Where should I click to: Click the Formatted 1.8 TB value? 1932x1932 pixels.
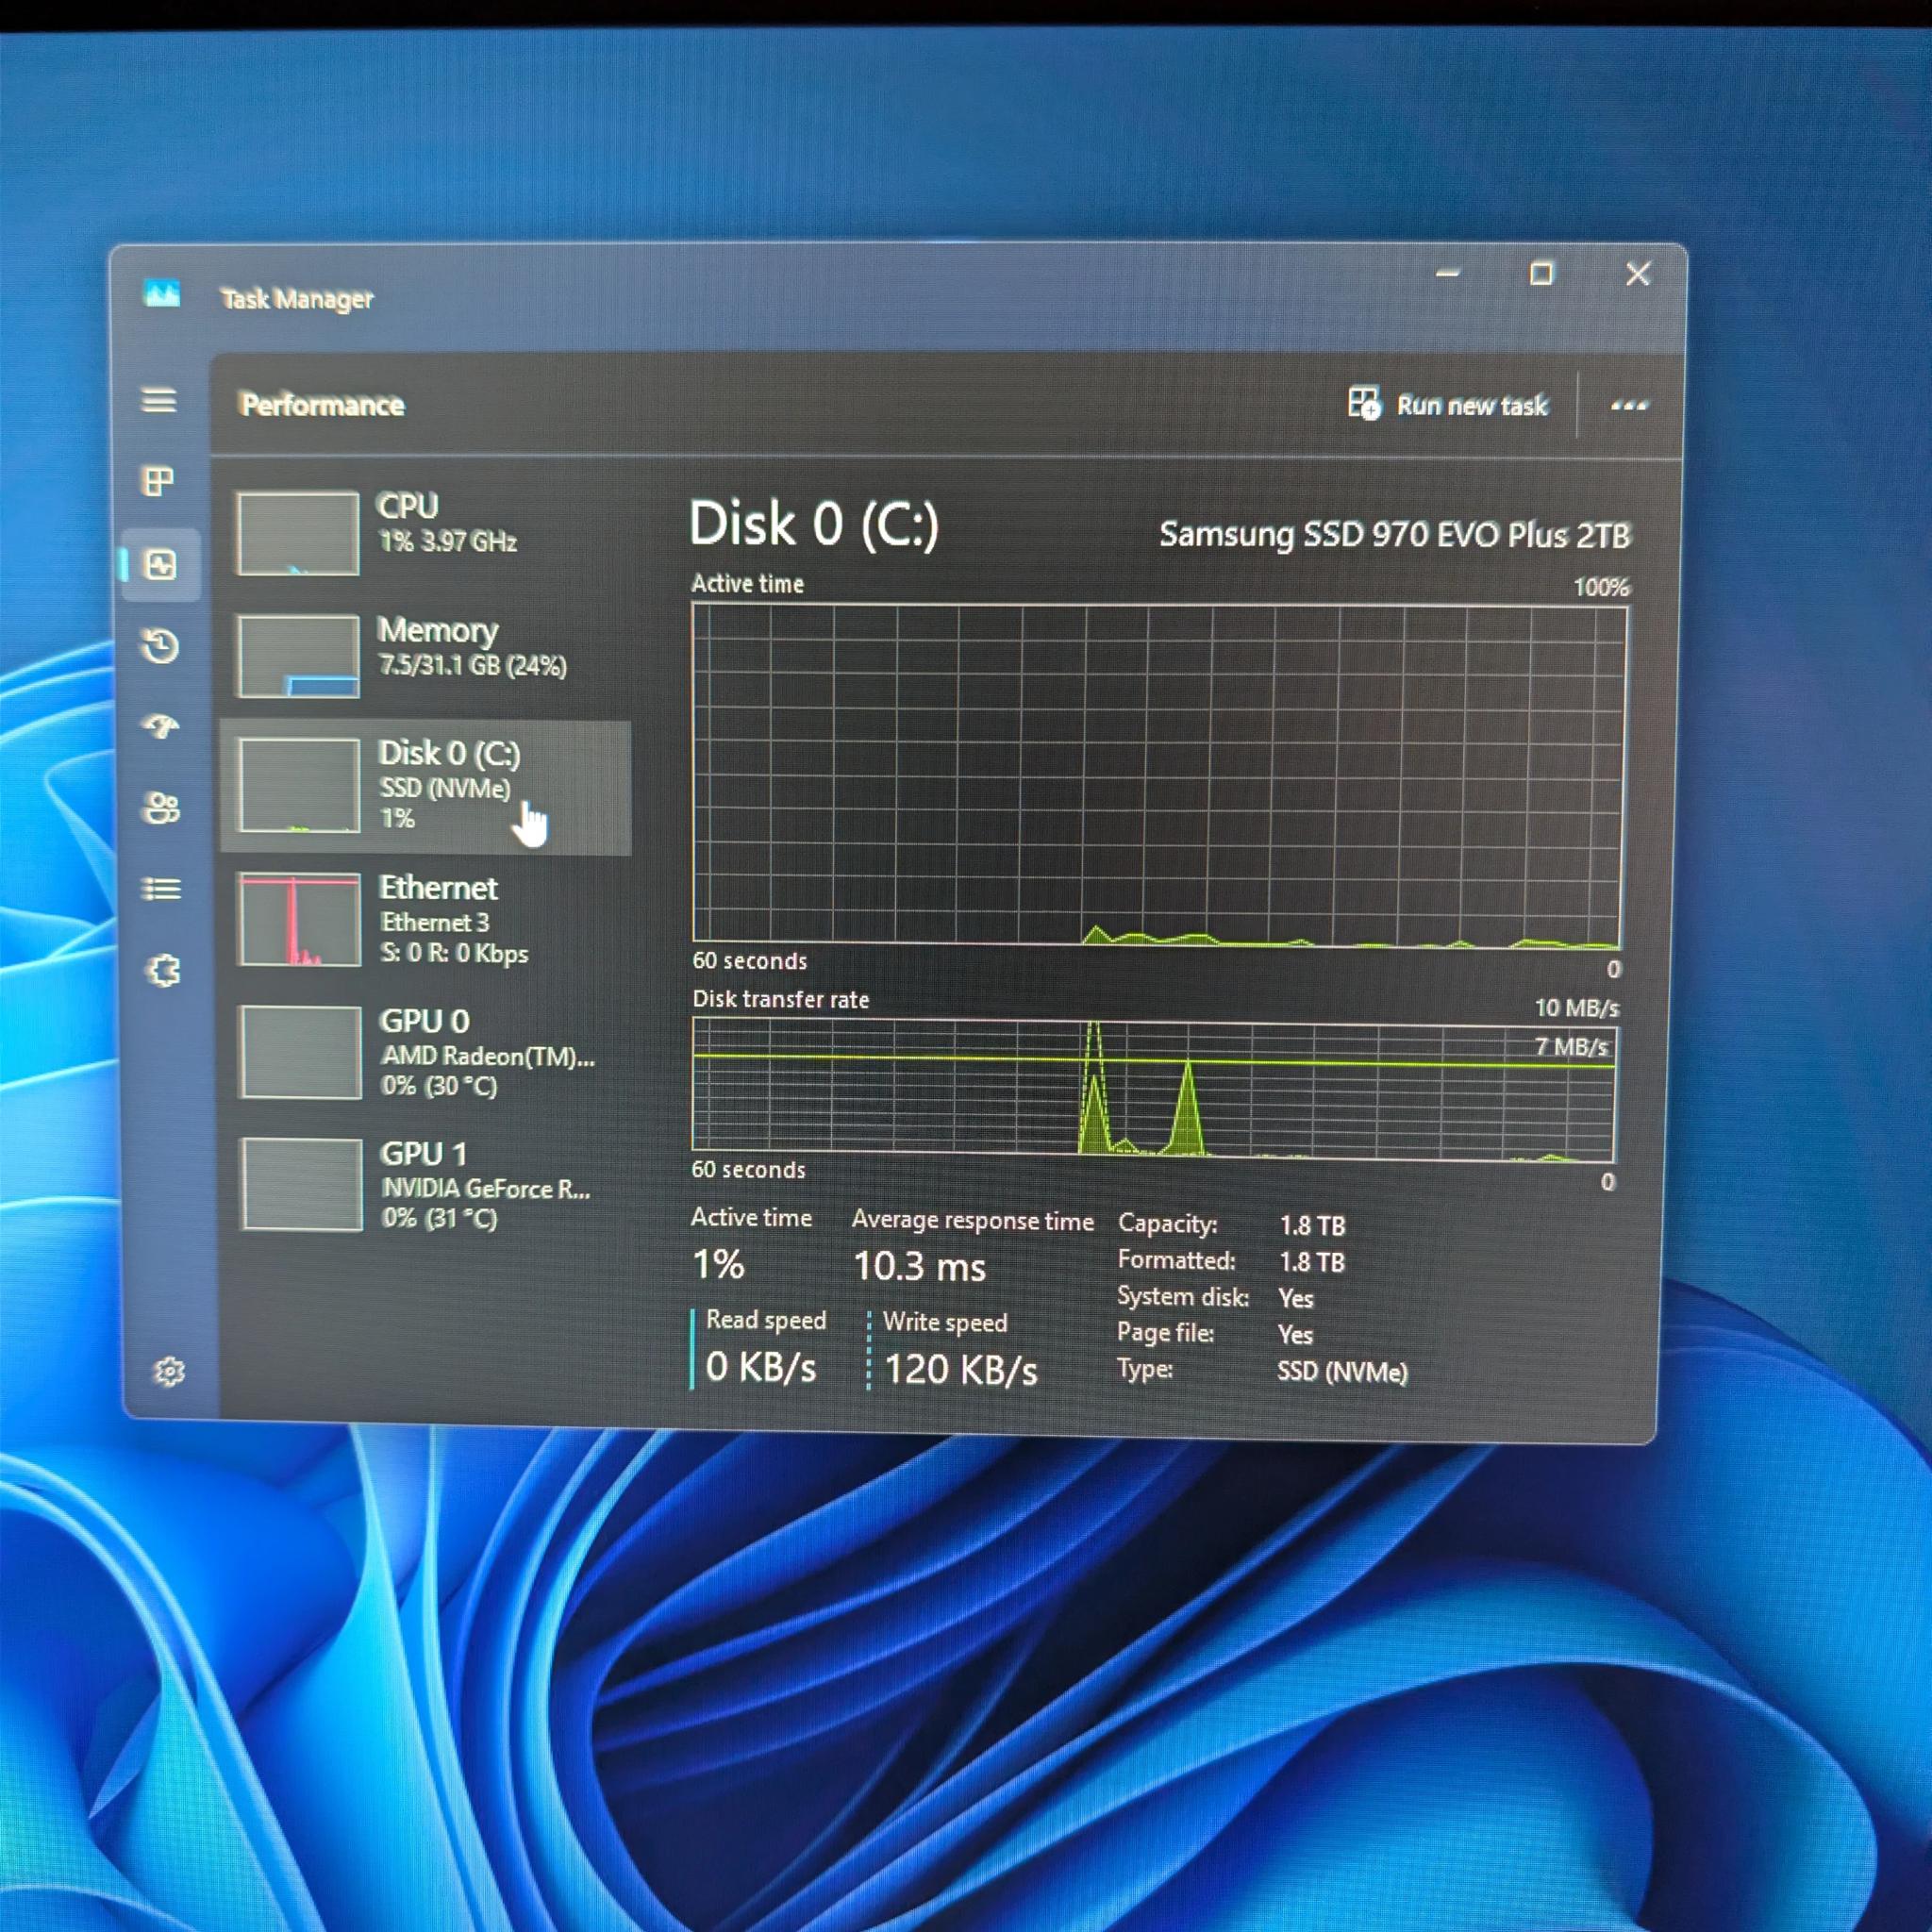tap(1312, 1262)
